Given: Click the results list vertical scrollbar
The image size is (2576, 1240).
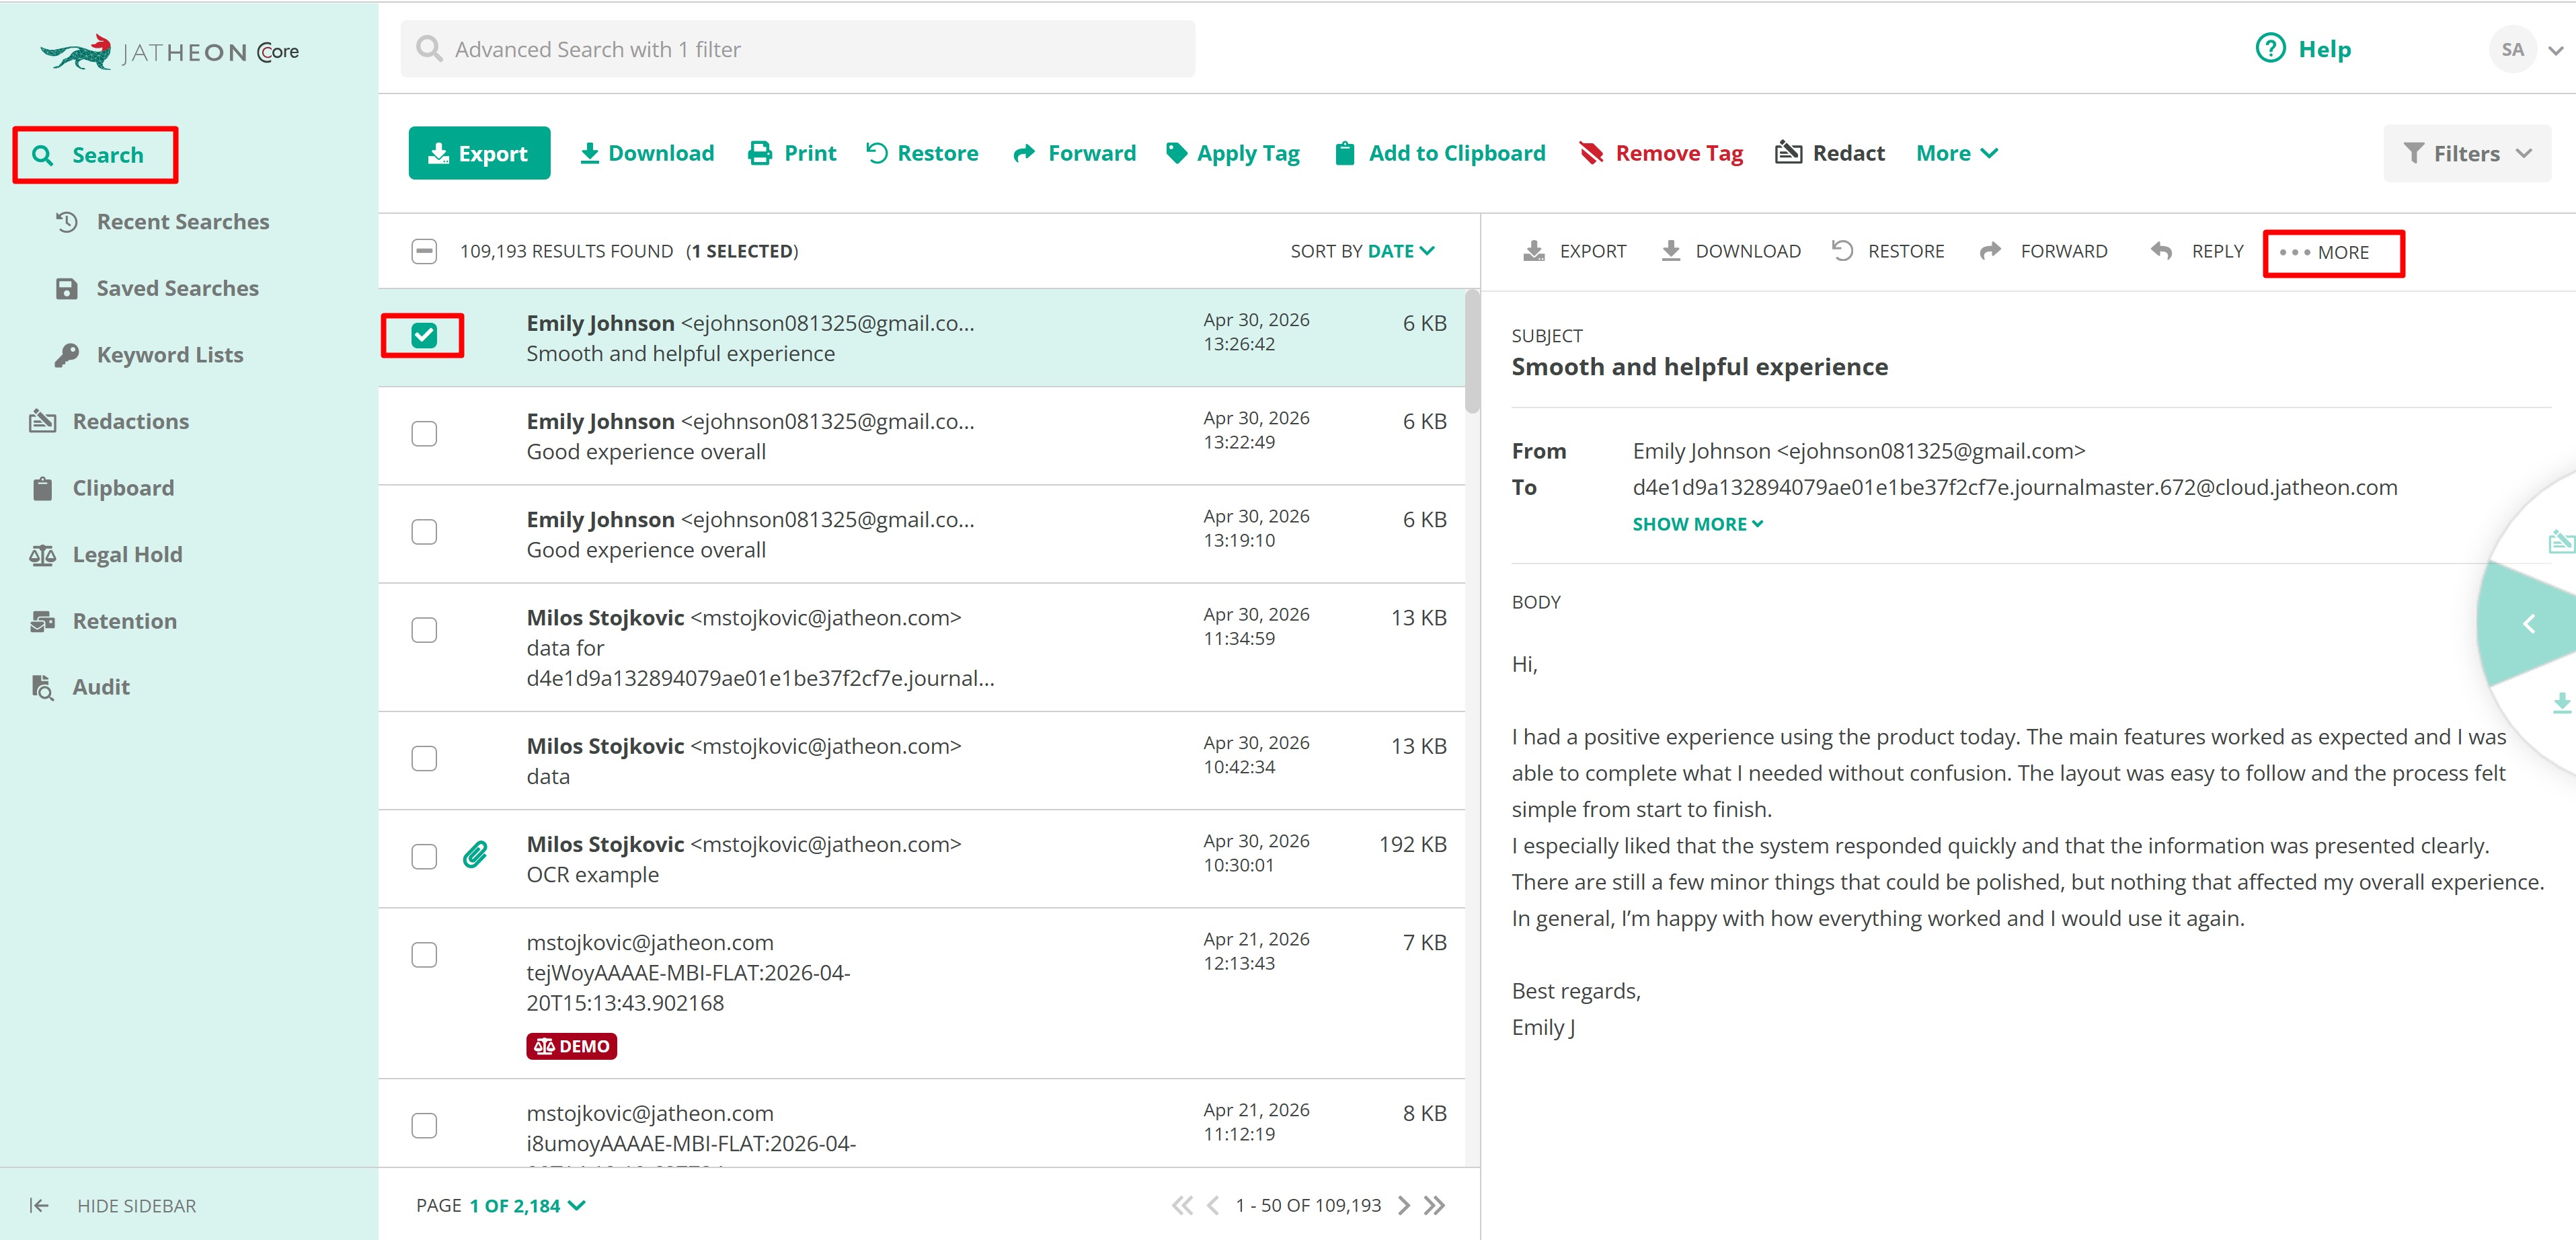Looking at the screenshot, I should 1472,351.
